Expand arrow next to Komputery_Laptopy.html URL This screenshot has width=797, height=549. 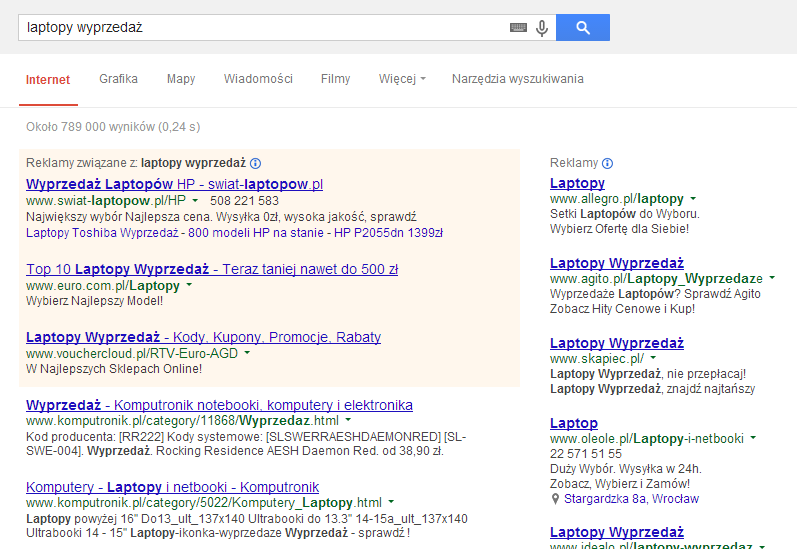pos(391,502)
